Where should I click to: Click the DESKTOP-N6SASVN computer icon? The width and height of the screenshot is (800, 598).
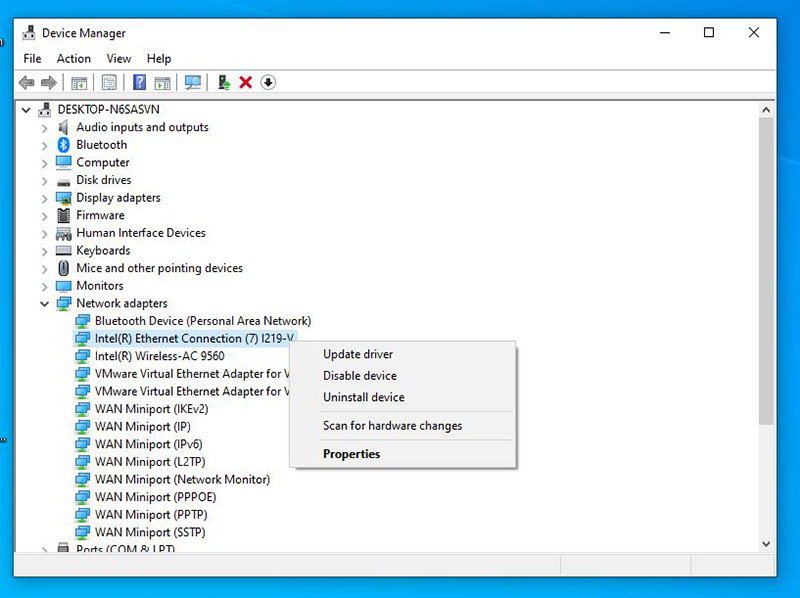[45, 109]
